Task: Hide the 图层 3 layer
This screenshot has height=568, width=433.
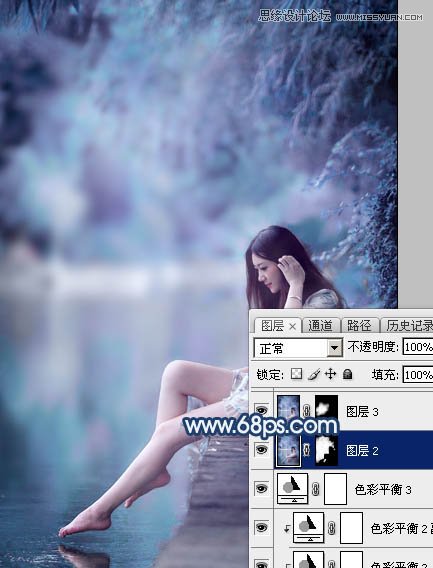Action: [262, 410]
